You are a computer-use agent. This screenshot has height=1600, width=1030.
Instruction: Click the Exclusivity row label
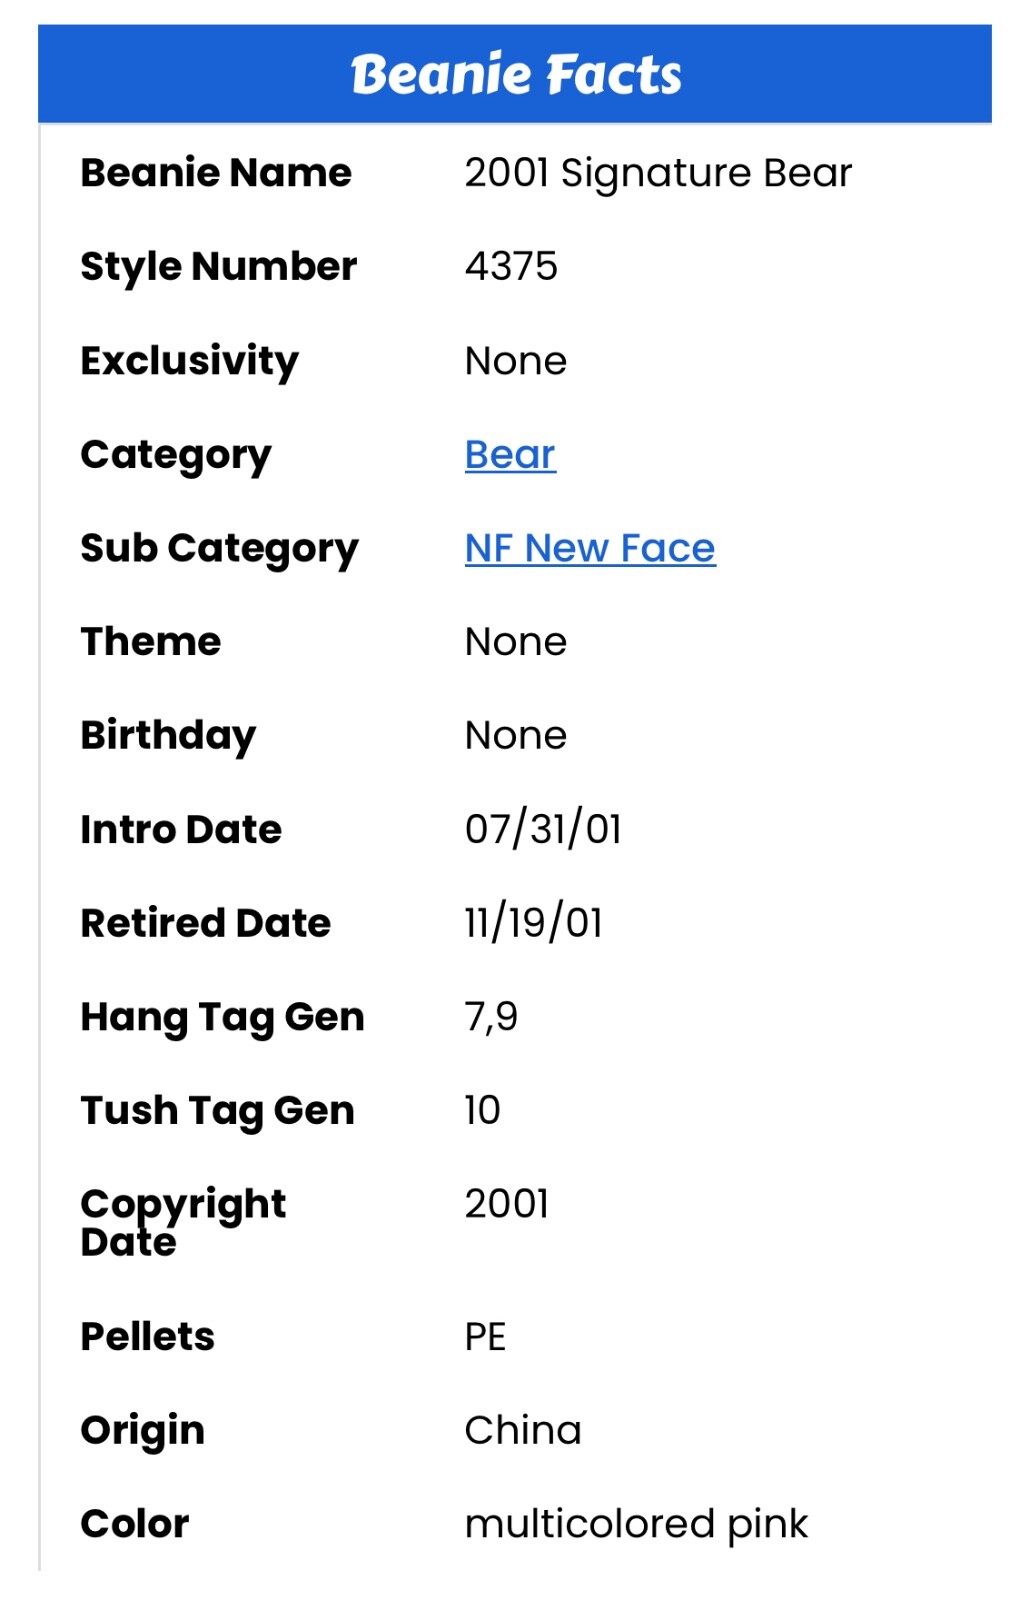(x=190, y=361)
